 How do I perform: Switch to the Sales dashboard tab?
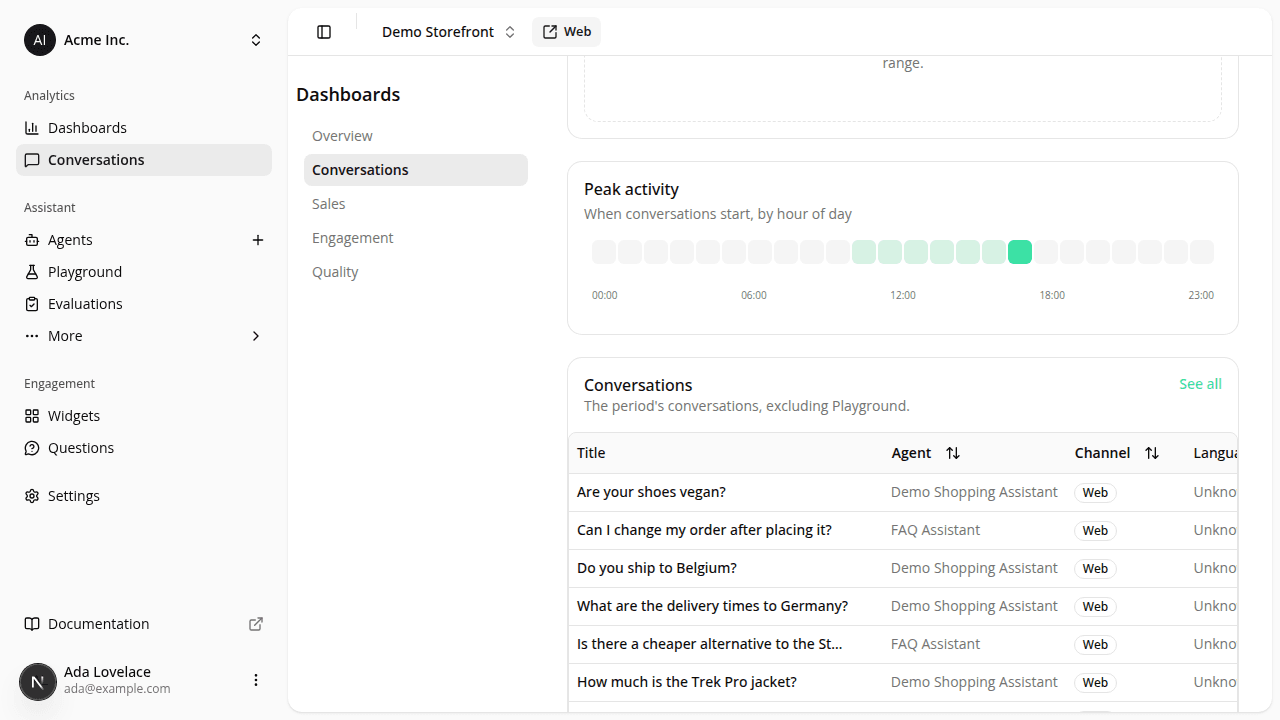pos(416,204)
